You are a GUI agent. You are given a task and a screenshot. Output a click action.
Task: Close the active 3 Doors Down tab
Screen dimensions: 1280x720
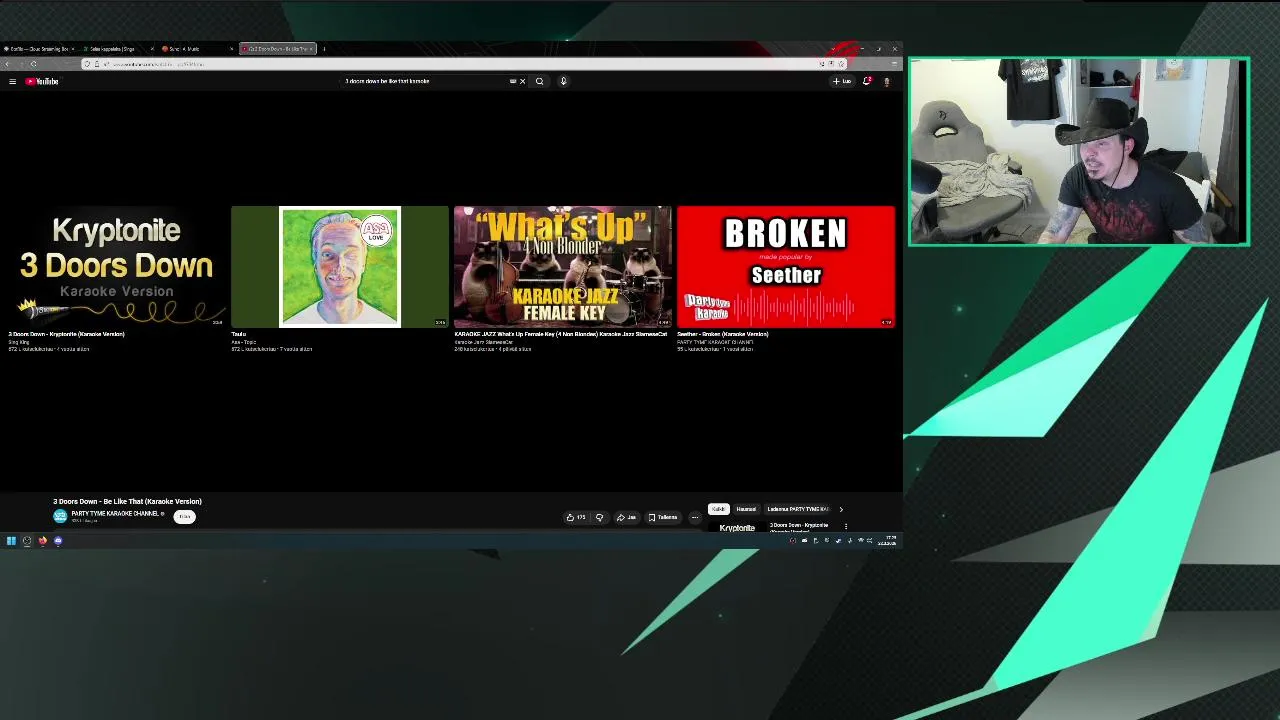coord(312,49)
